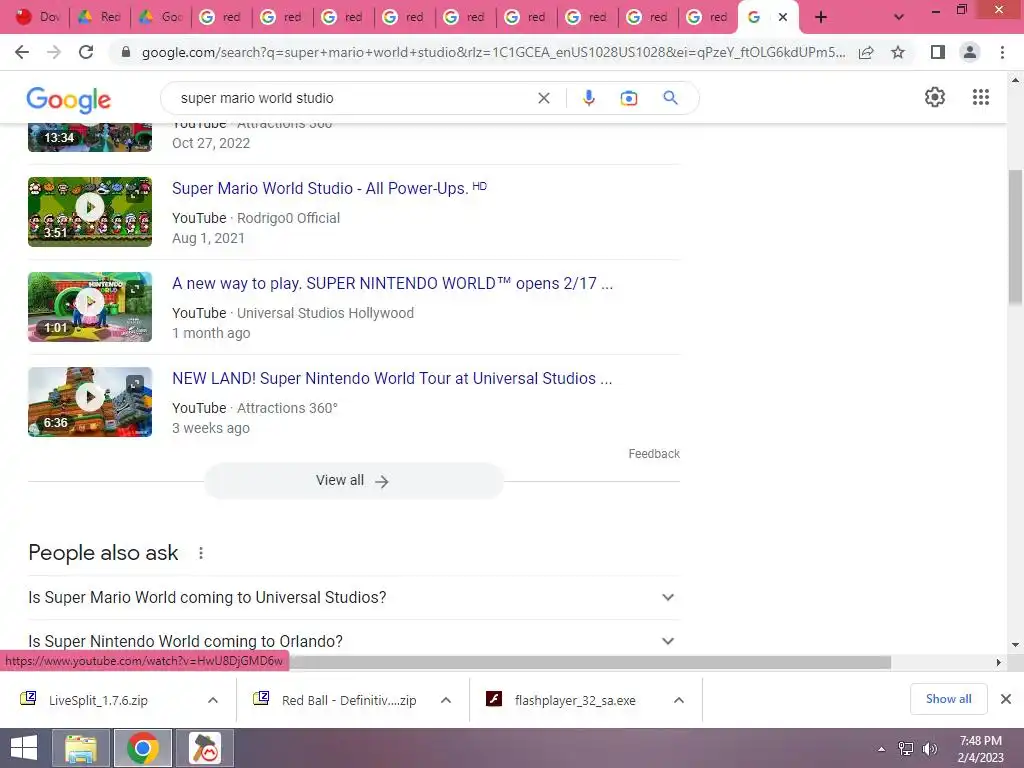Click the Chrome taskbar icon
The image size is (1024, 768).
(x=143, y=748)
